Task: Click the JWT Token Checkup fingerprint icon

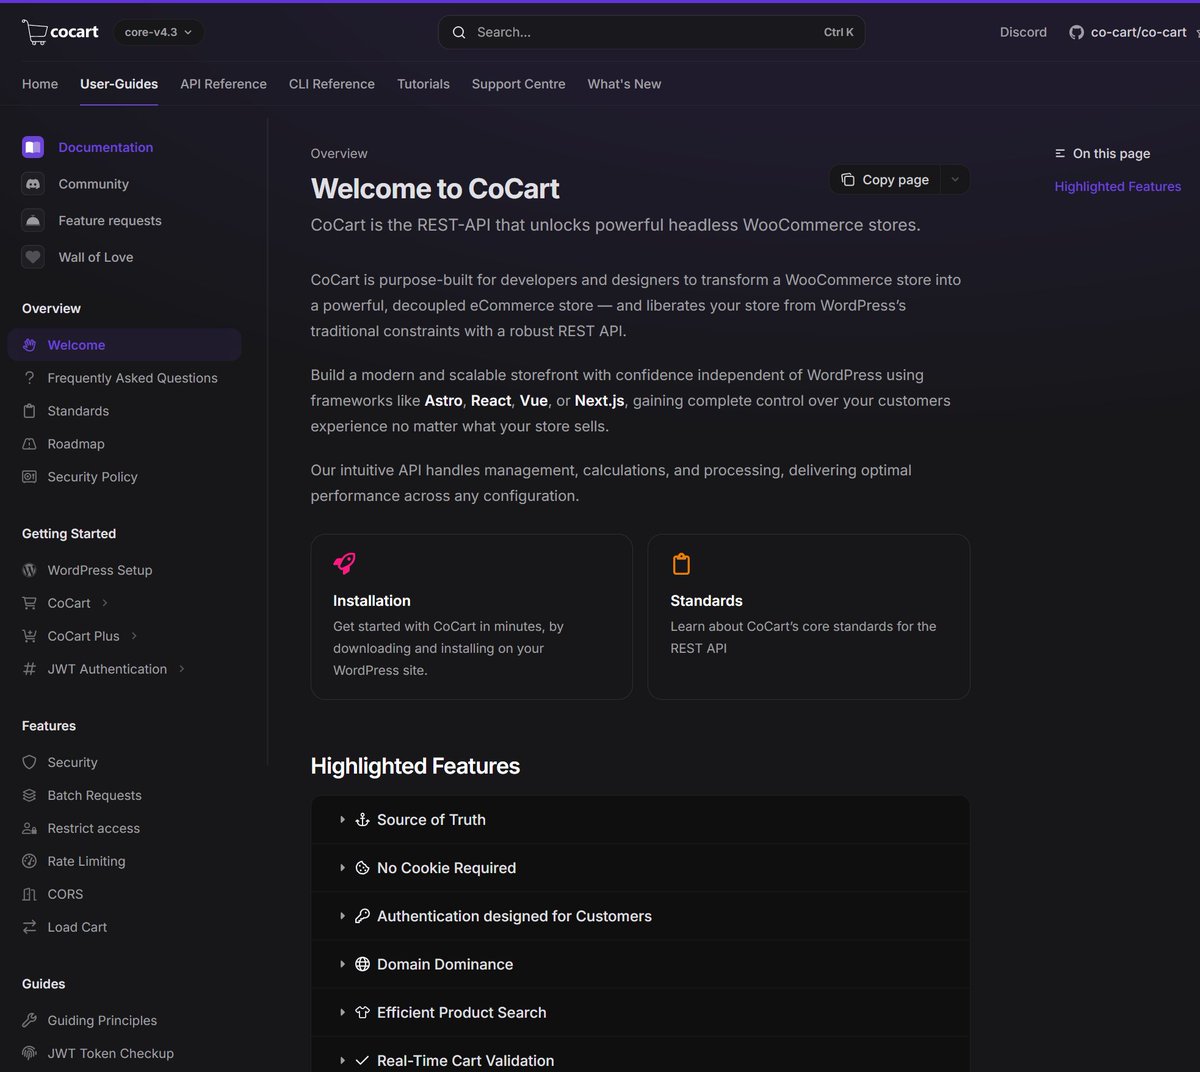Action: tap(29, 1053)
